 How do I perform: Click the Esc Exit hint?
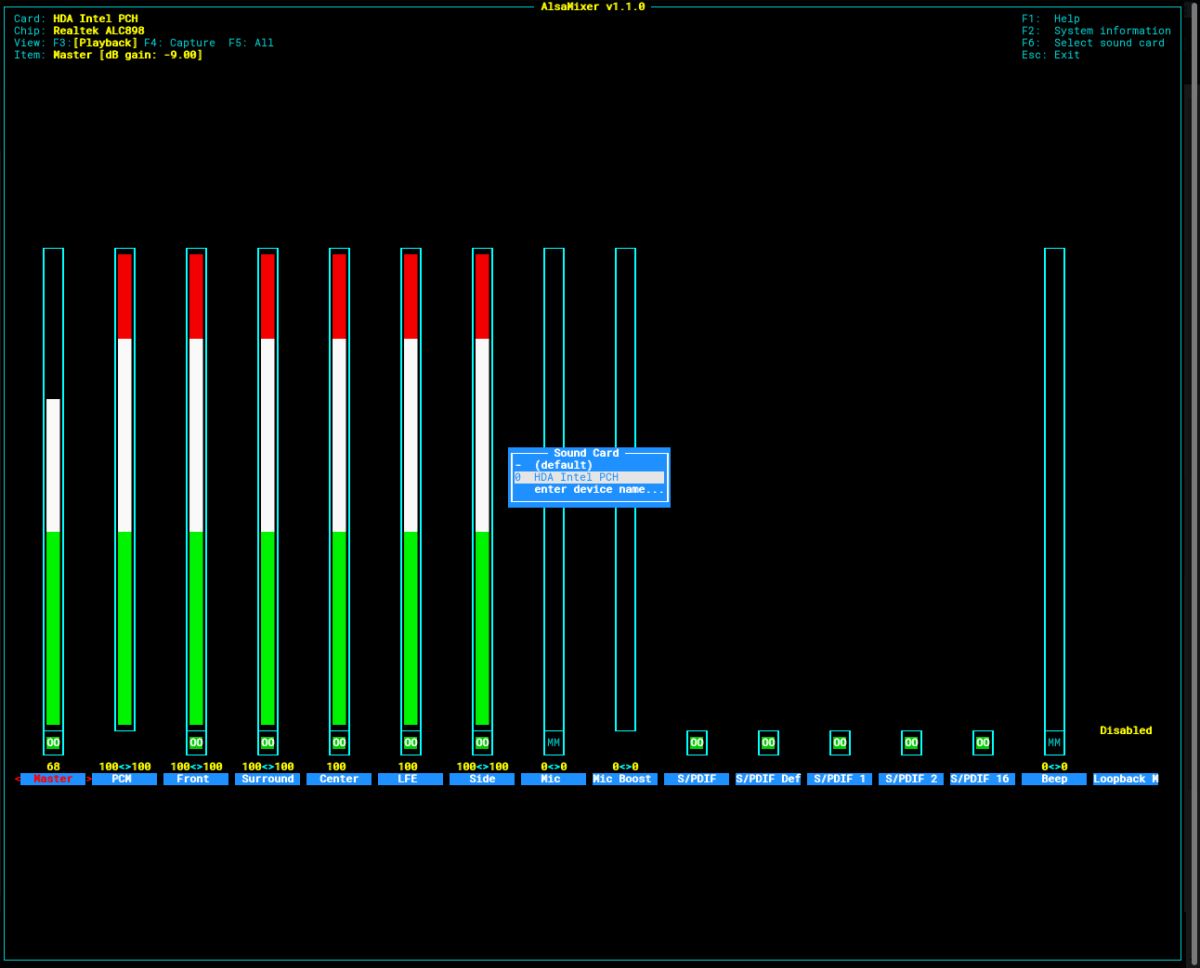pyautogui.click(x=1051, y=55)
